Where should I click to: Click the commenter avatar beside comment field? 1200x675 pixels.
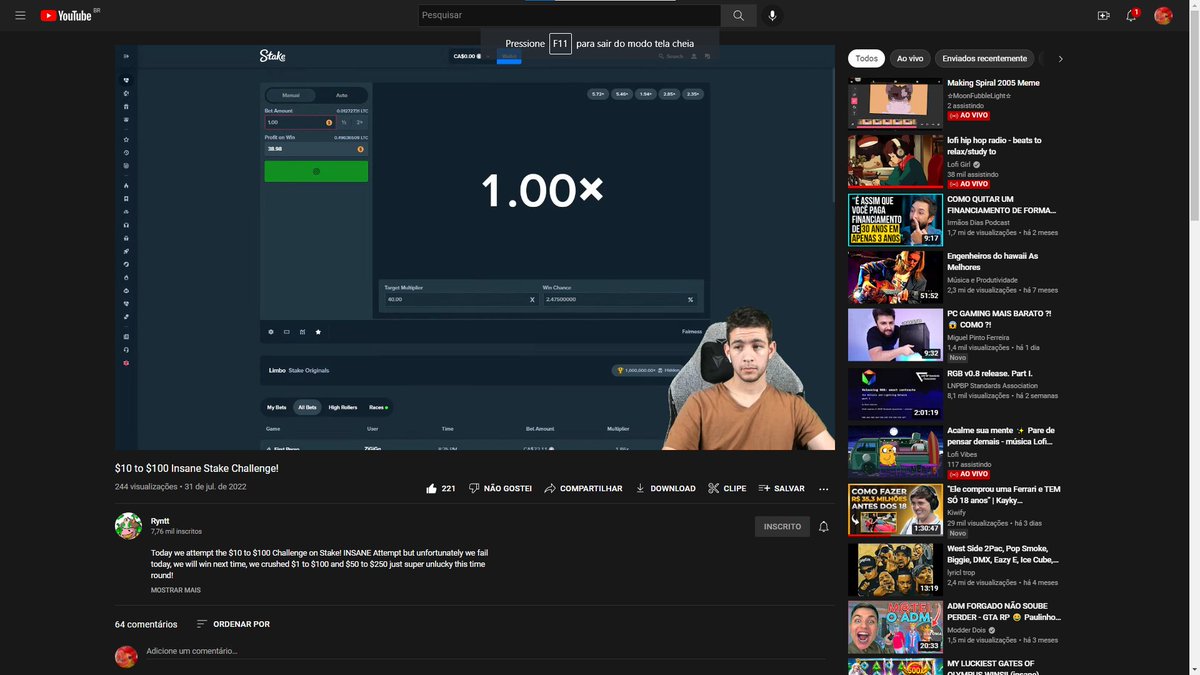(x=126, y=657)
